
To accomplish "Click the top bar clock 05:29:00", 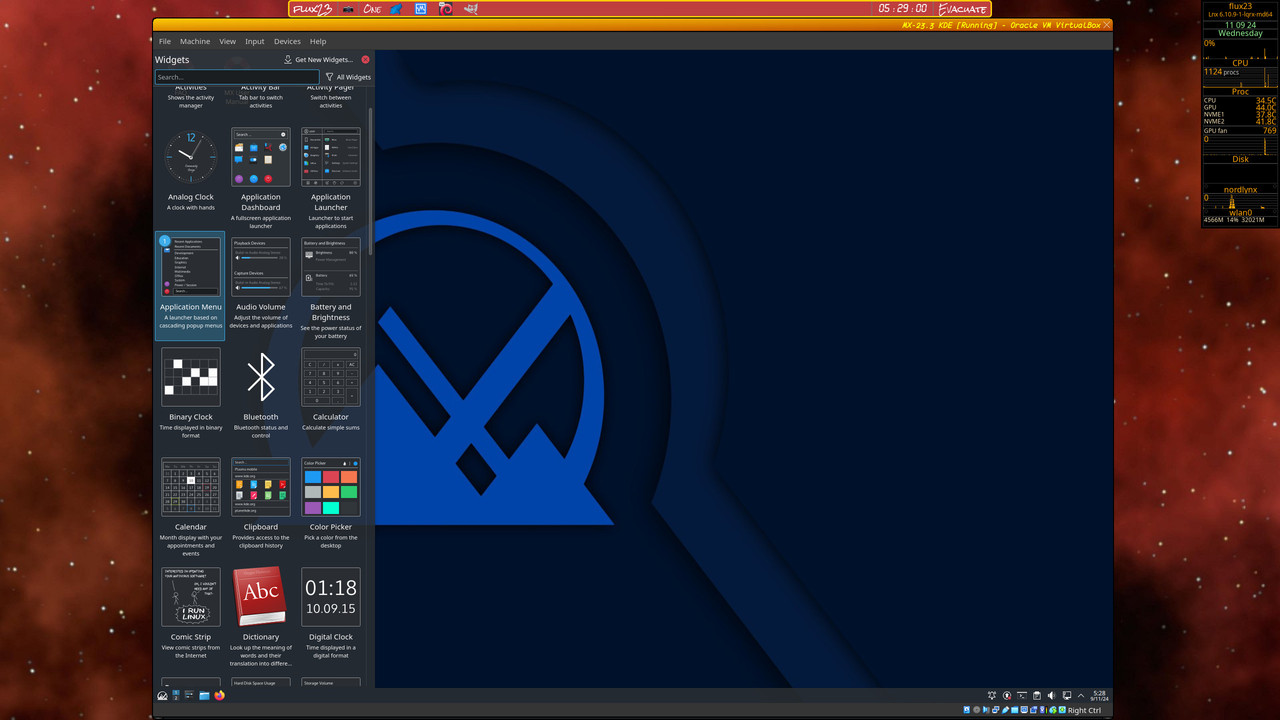I will (x=903, y=9).
